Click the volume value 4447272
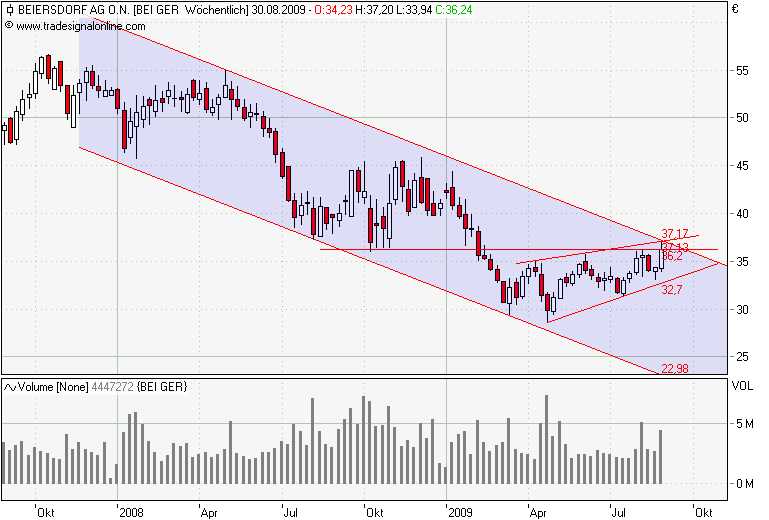 pos(112,387)
